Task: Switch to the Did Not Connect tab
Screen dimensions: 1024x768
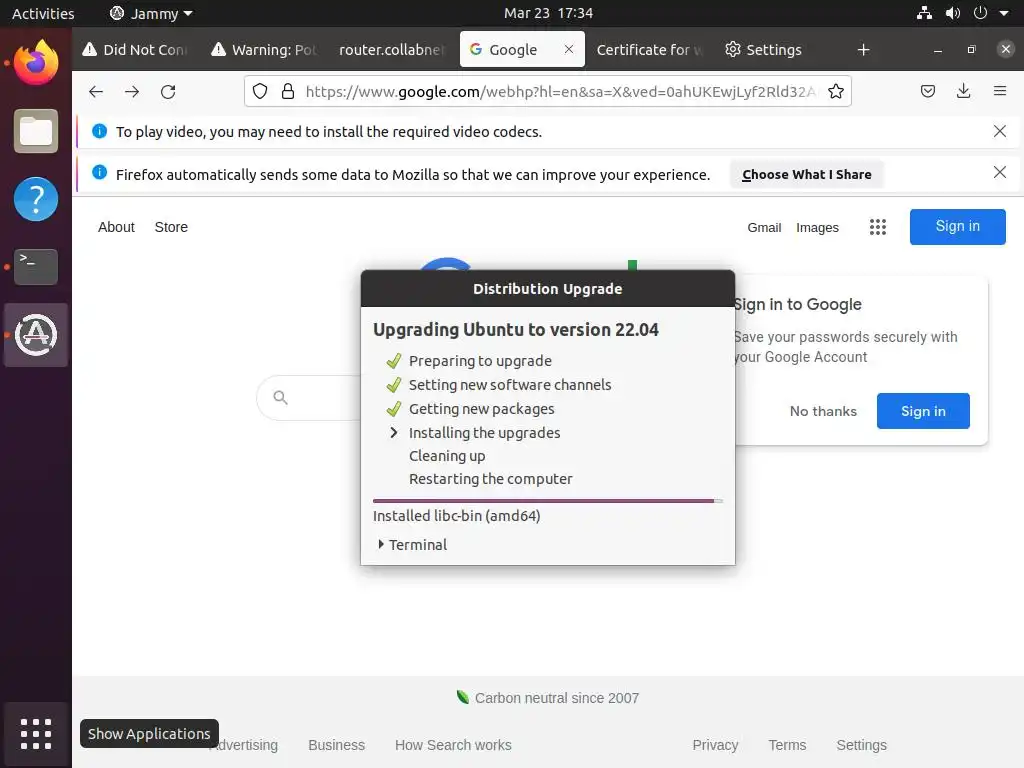Action: [136, 50]
